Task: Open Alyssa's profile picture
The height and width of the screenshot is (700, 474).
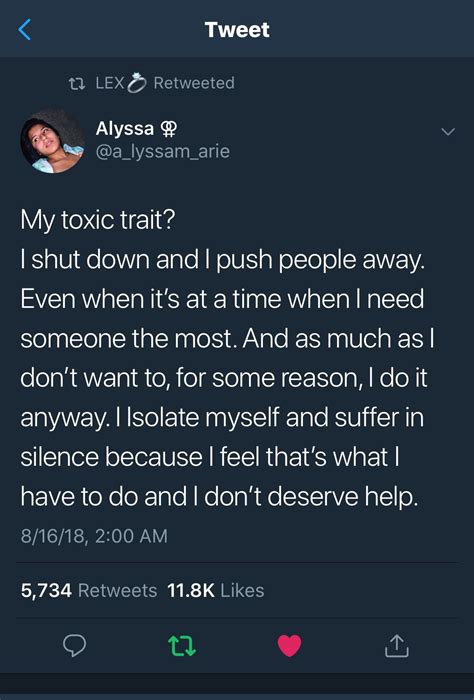Action: pyautogui.click(x=52, y=140)
